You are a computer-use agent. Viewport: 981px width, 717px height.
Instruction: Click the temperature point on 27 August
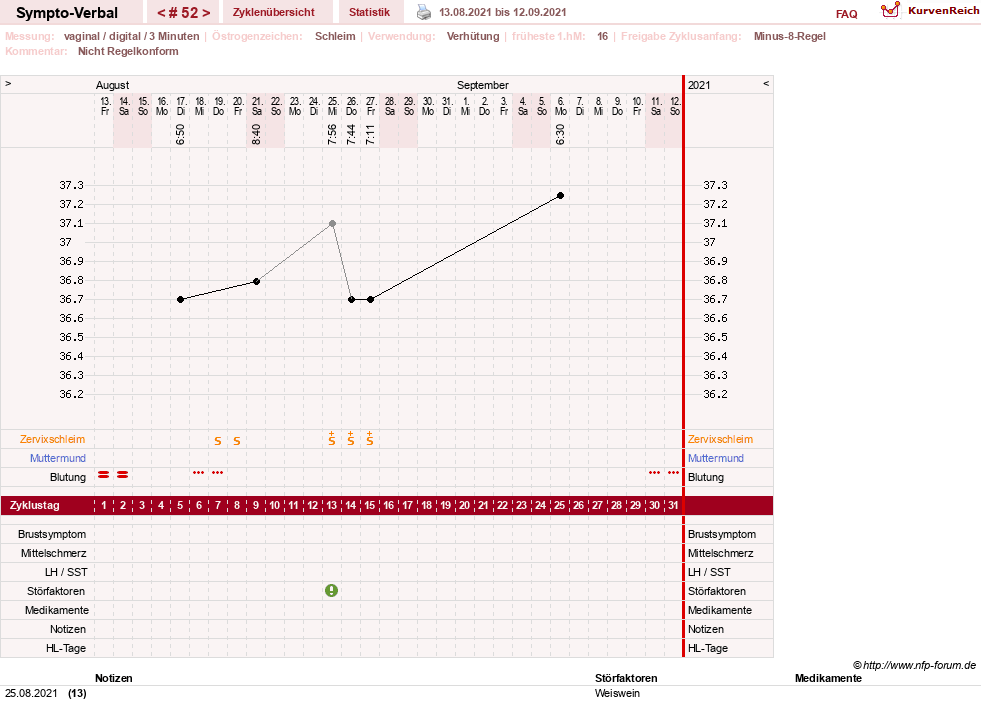pos(370,300)
